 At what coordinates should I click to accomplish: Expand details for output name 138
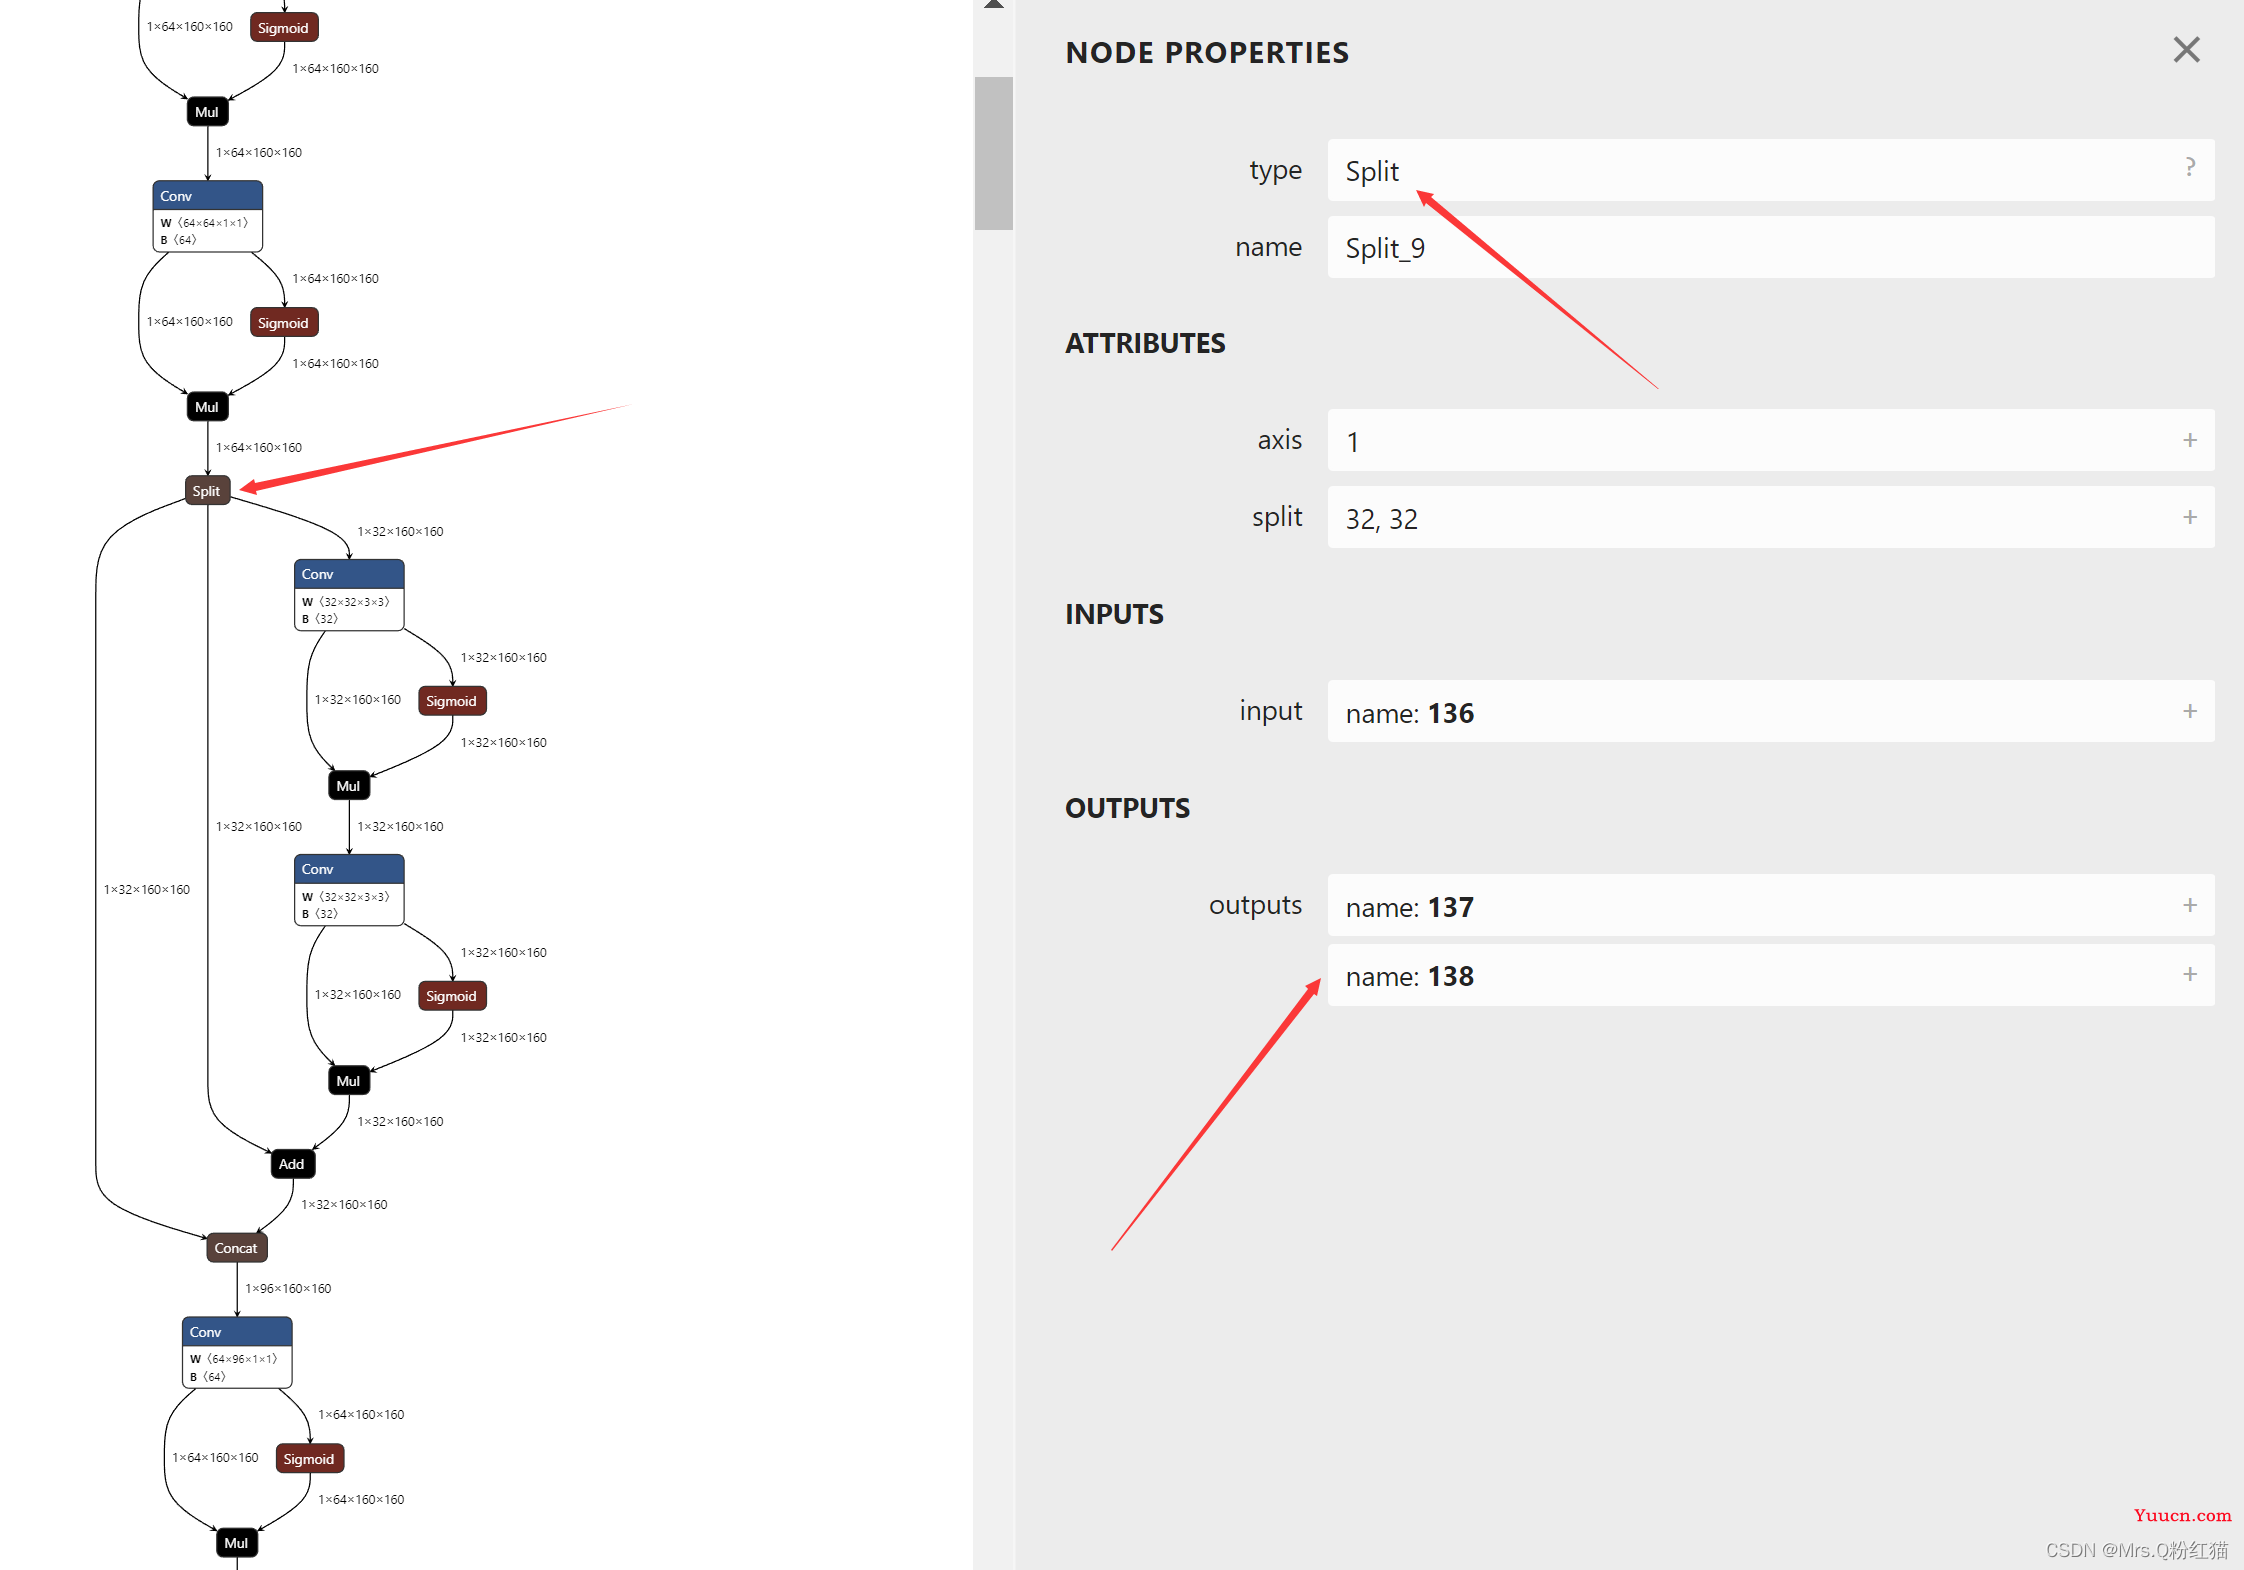[x=2189, y=974]
